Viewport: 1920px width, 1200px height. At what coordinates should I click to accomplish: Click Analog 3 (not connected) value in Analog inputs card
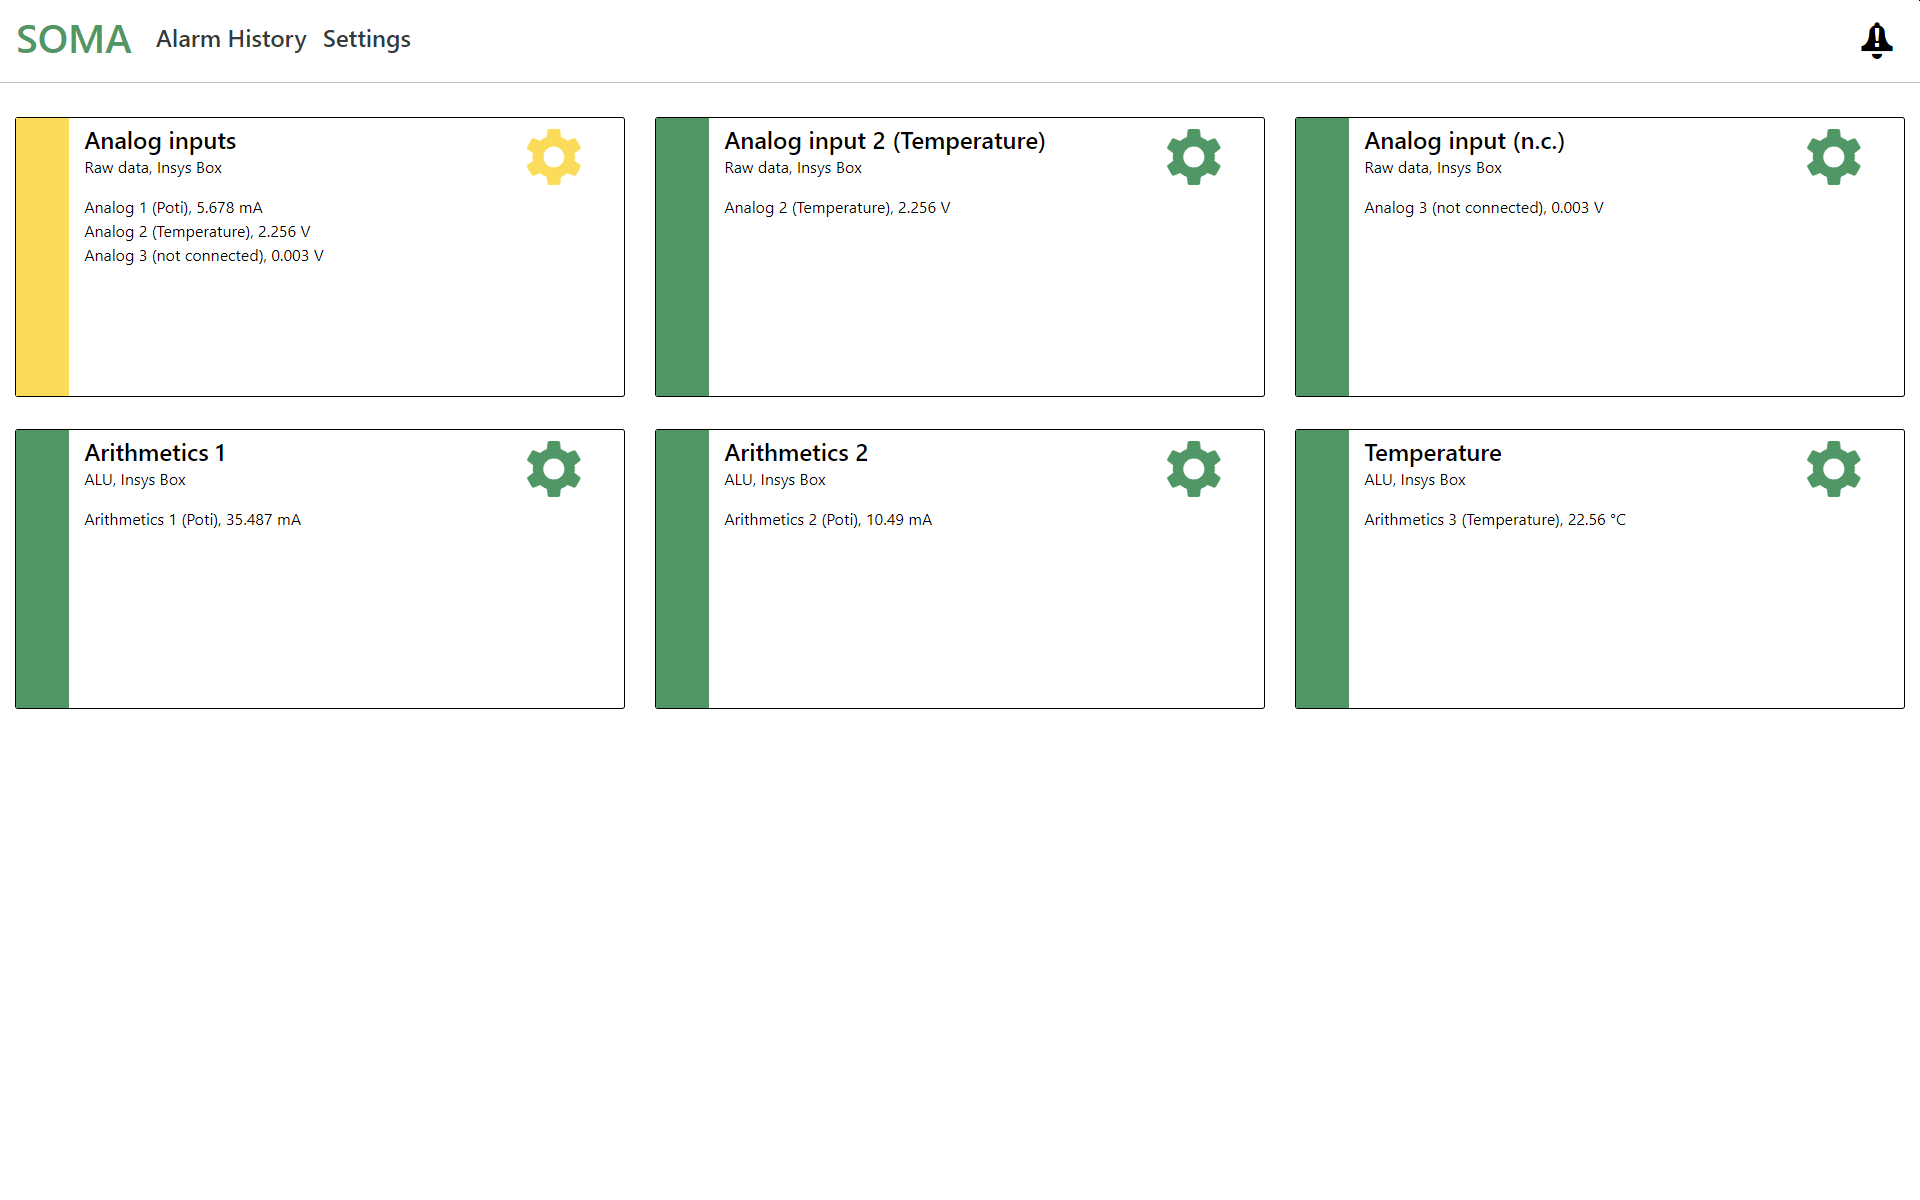point(204,256)
